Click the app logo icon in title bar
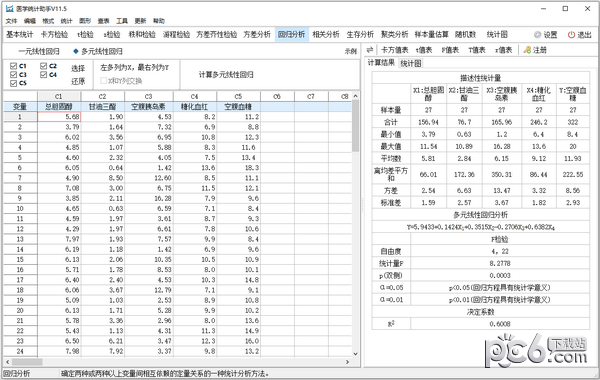 tap(10, 8)
